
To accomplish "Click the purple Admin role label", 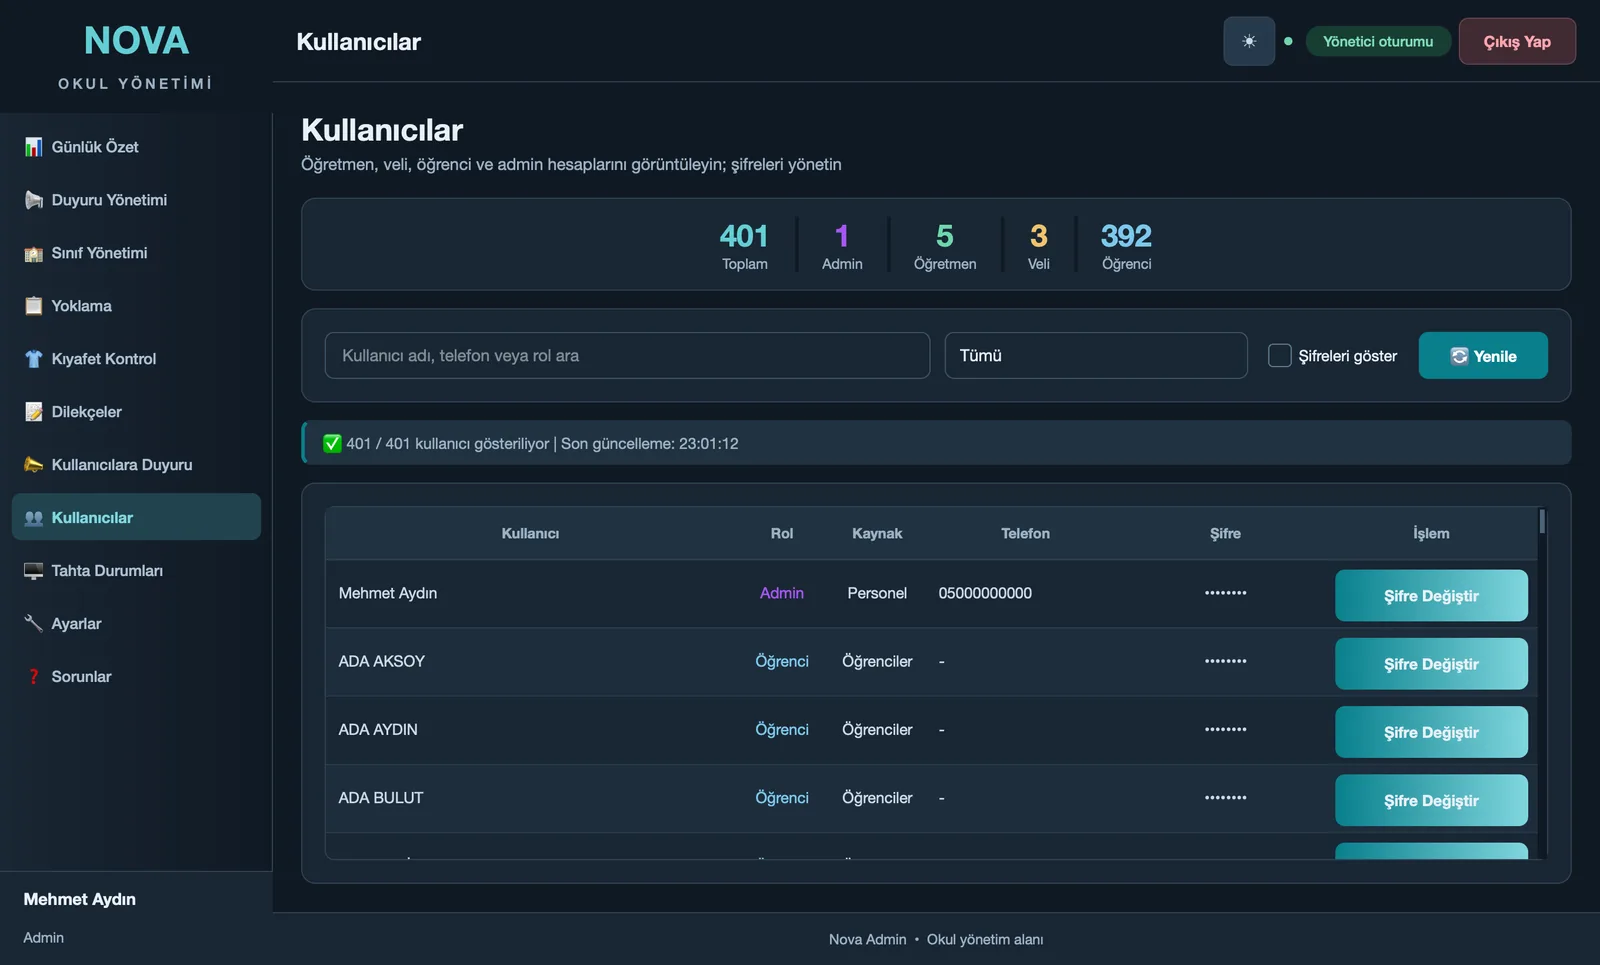I will point(782,593).
